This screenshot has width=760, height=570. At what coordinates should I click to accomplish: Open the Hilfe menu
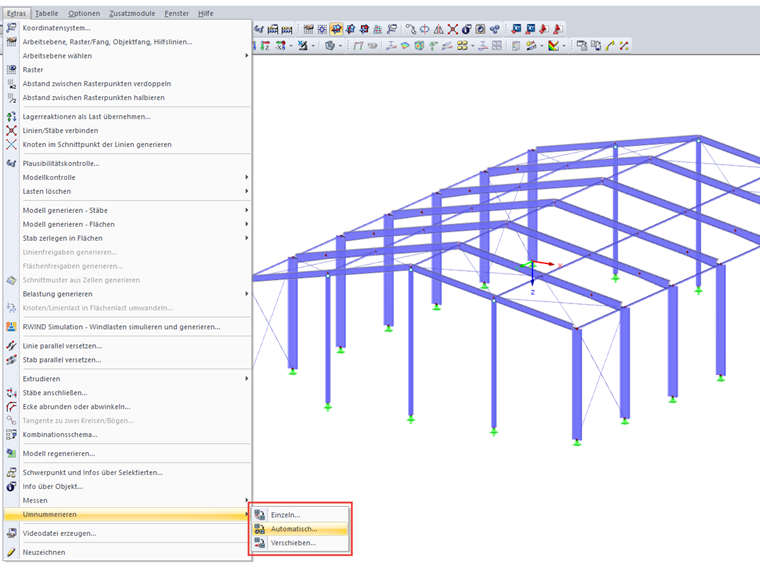point(206,13)
